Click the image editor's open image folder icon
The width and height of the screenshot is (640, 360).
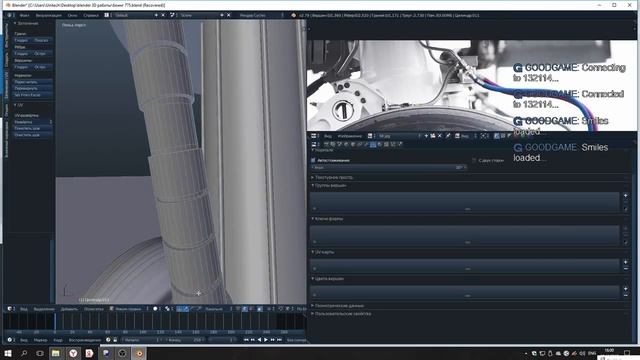[x=433, y=136]
